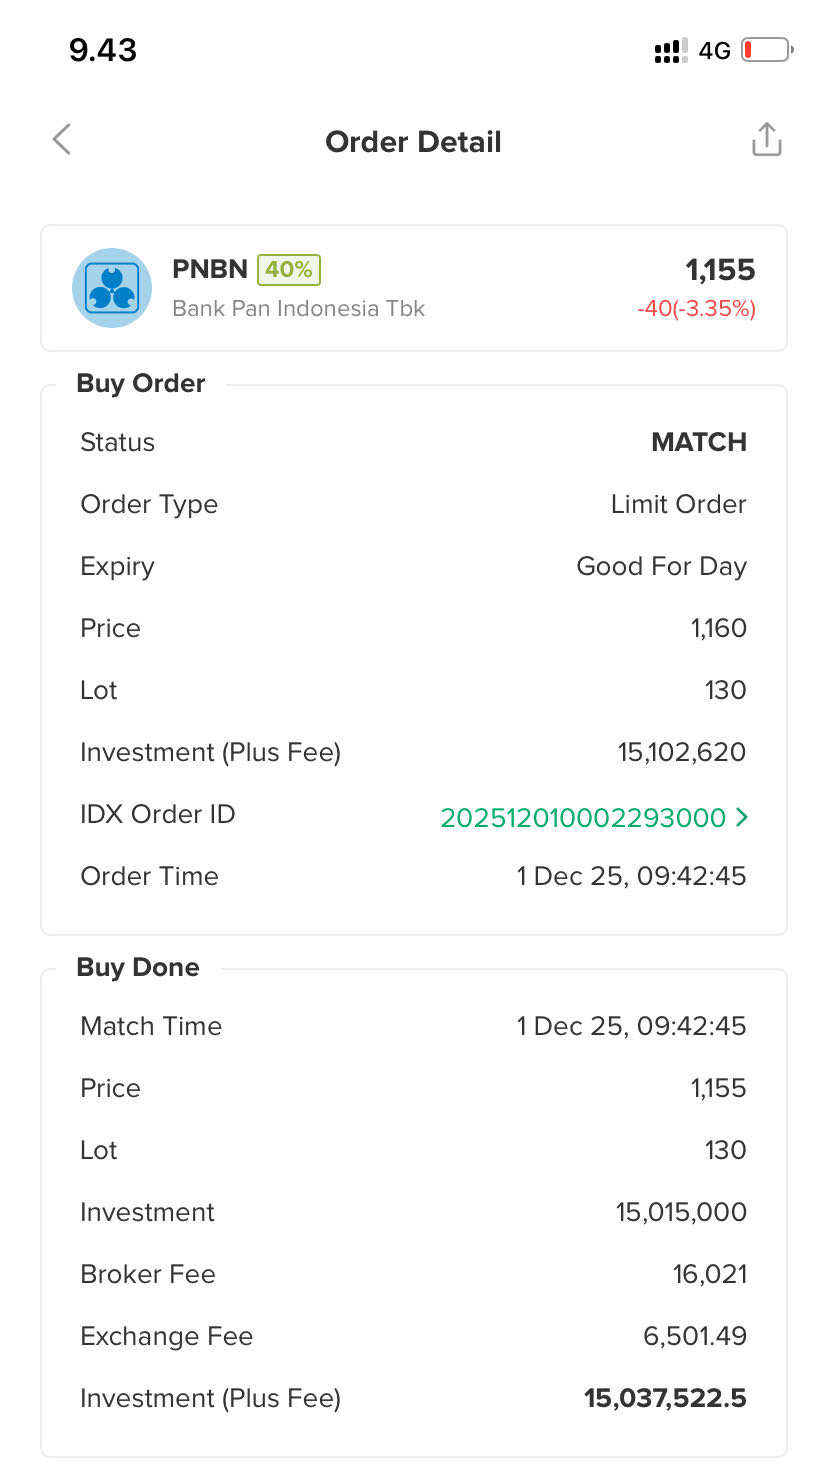Viewport: 828px width, 1475px height.
Task: Tap the bold total 15,037,522.5 amount
Action: [x=665, y=1398]
